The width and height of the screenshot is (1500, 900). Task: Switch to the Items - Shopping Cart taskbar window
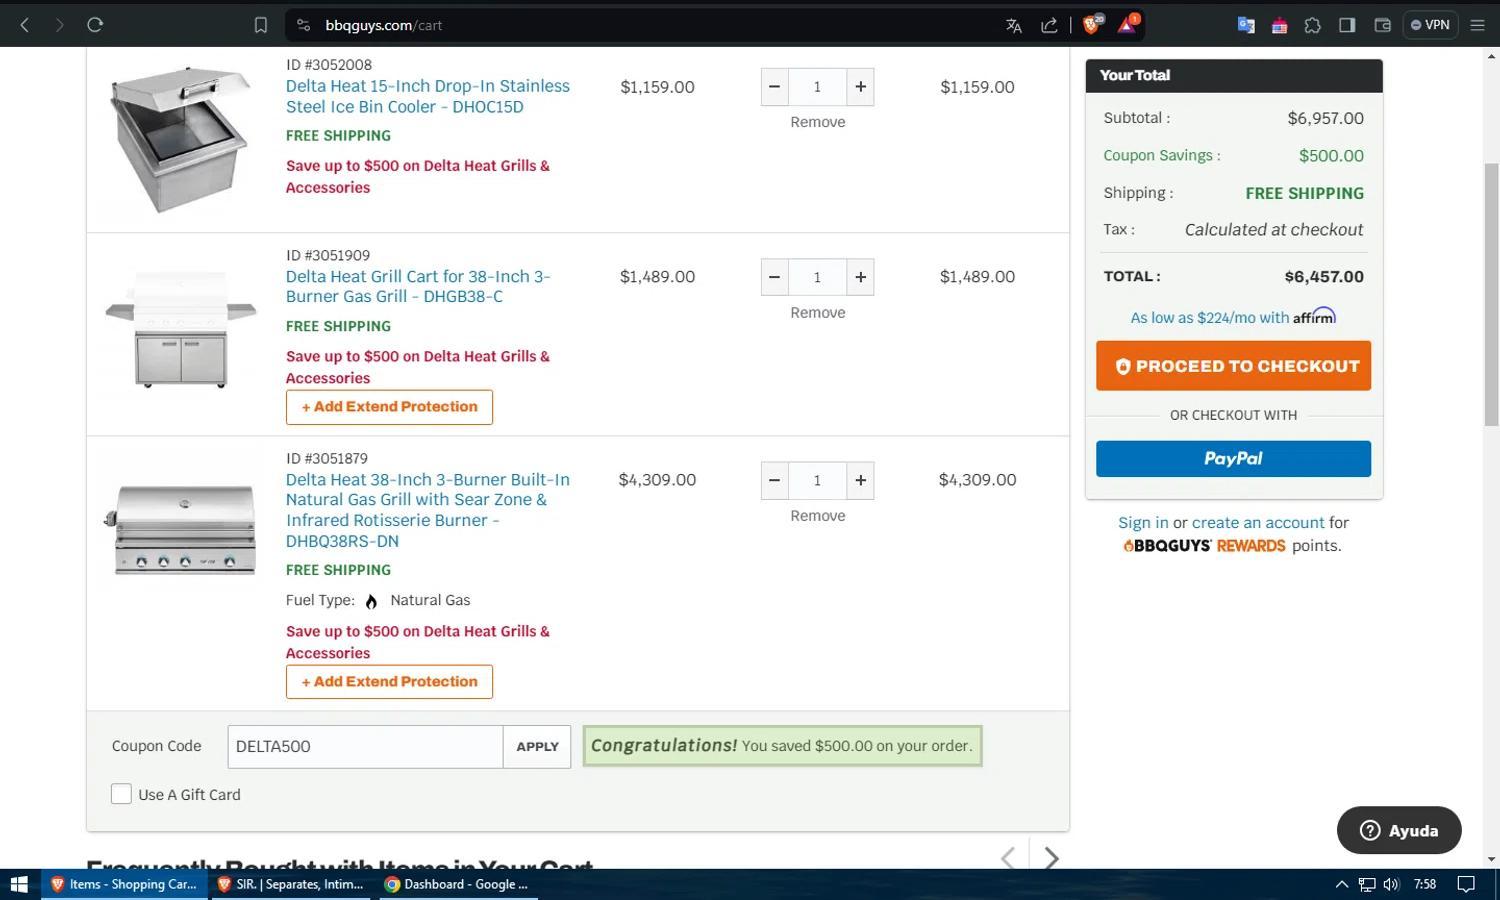(124, 884)
